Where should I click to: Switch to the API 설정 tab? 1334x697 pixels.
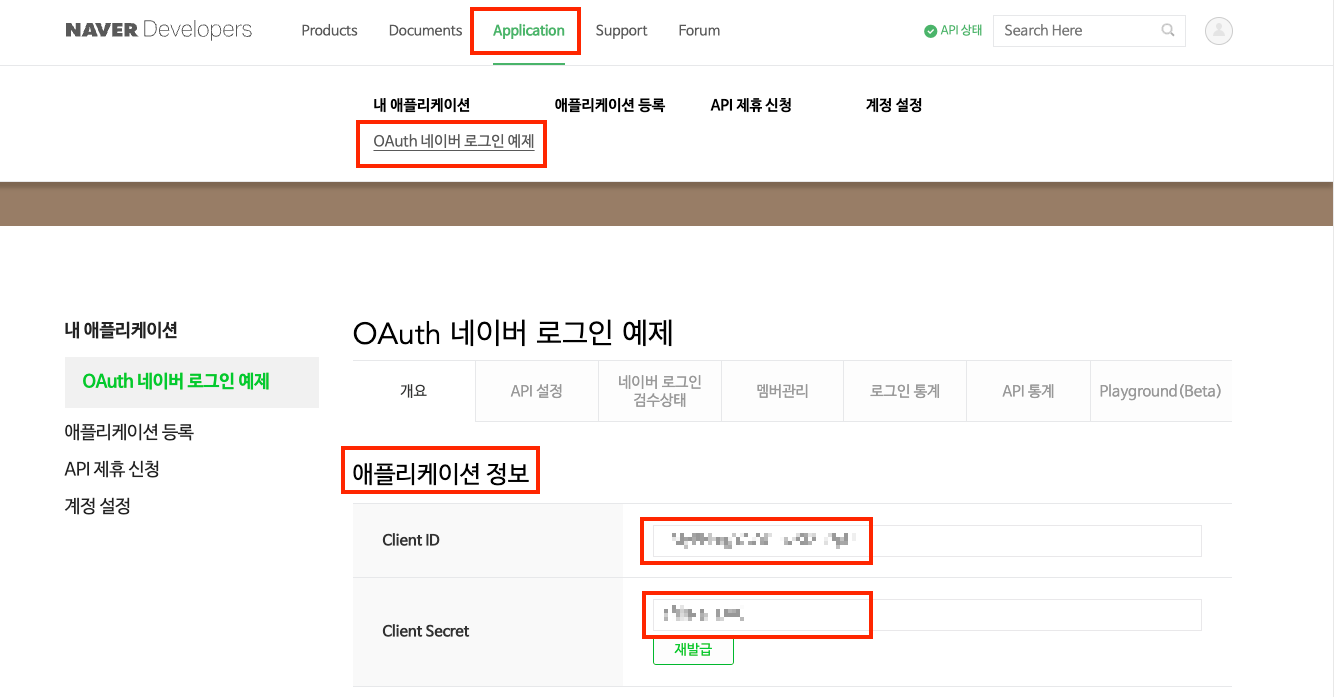(537, 391)
